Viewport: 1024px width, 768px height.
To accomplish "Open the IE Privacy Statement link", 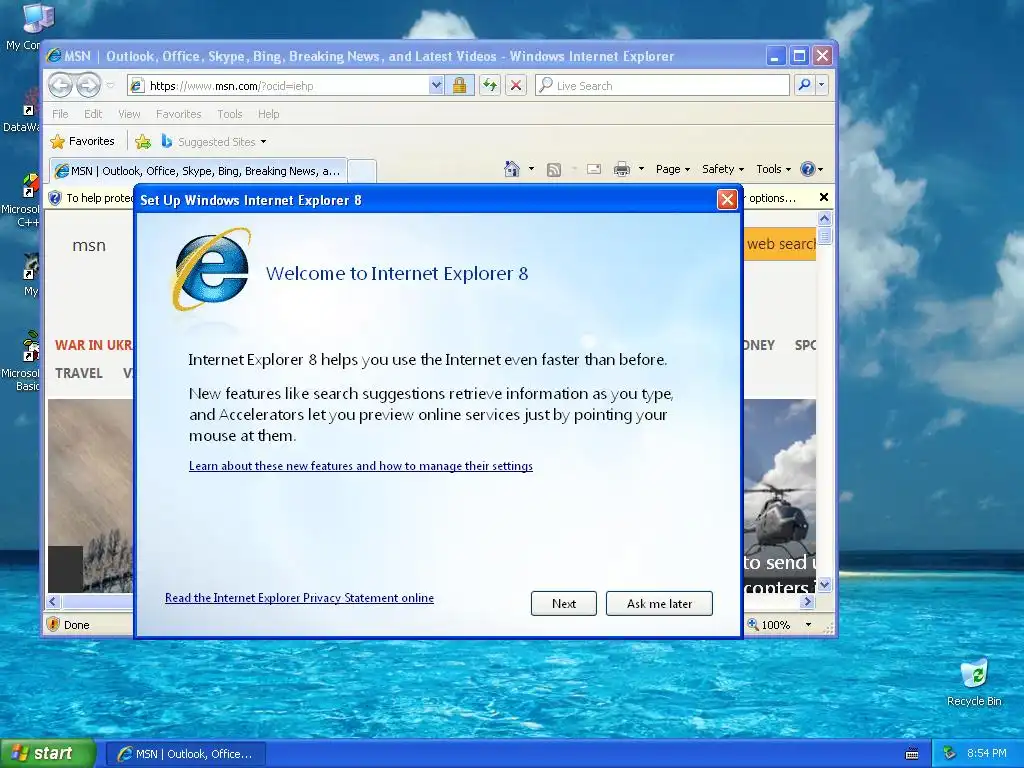I will (299, 598).
